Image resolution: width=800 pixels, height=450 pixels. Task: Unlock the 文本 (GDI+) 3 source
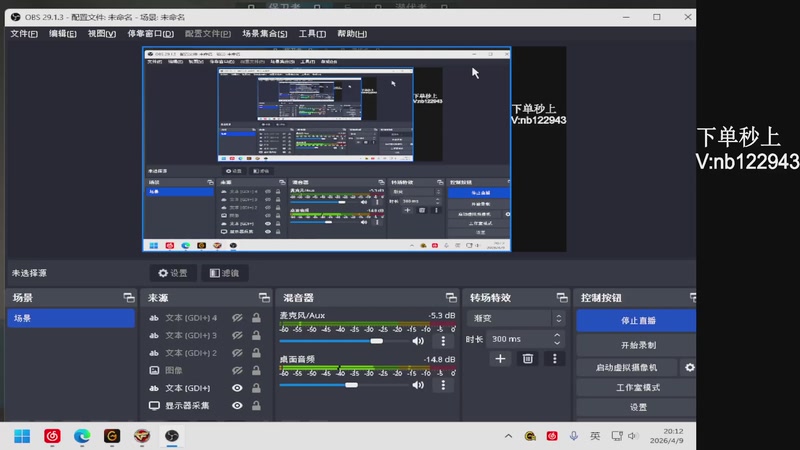tap(256, 335)
